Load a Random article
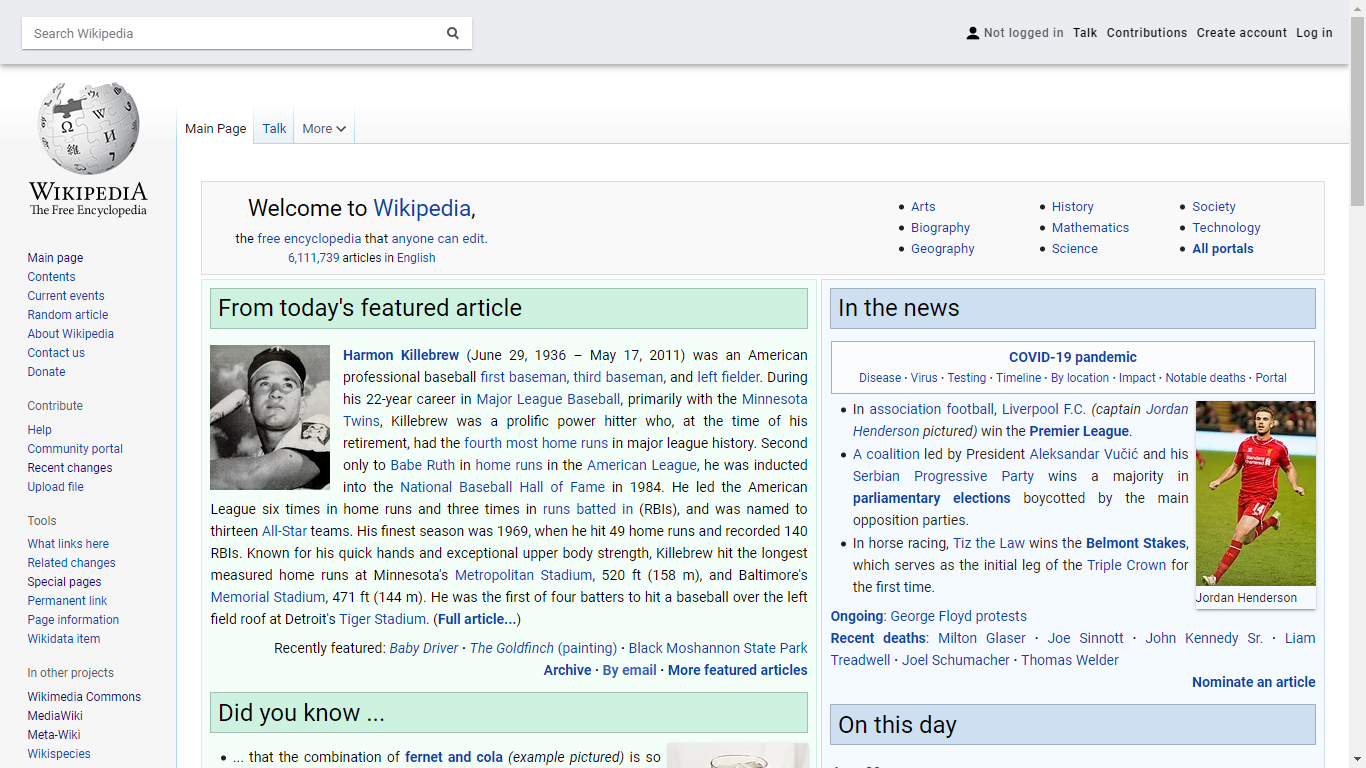The height and width of the screenshot is (768, 1366). click(x=68, y=315)
